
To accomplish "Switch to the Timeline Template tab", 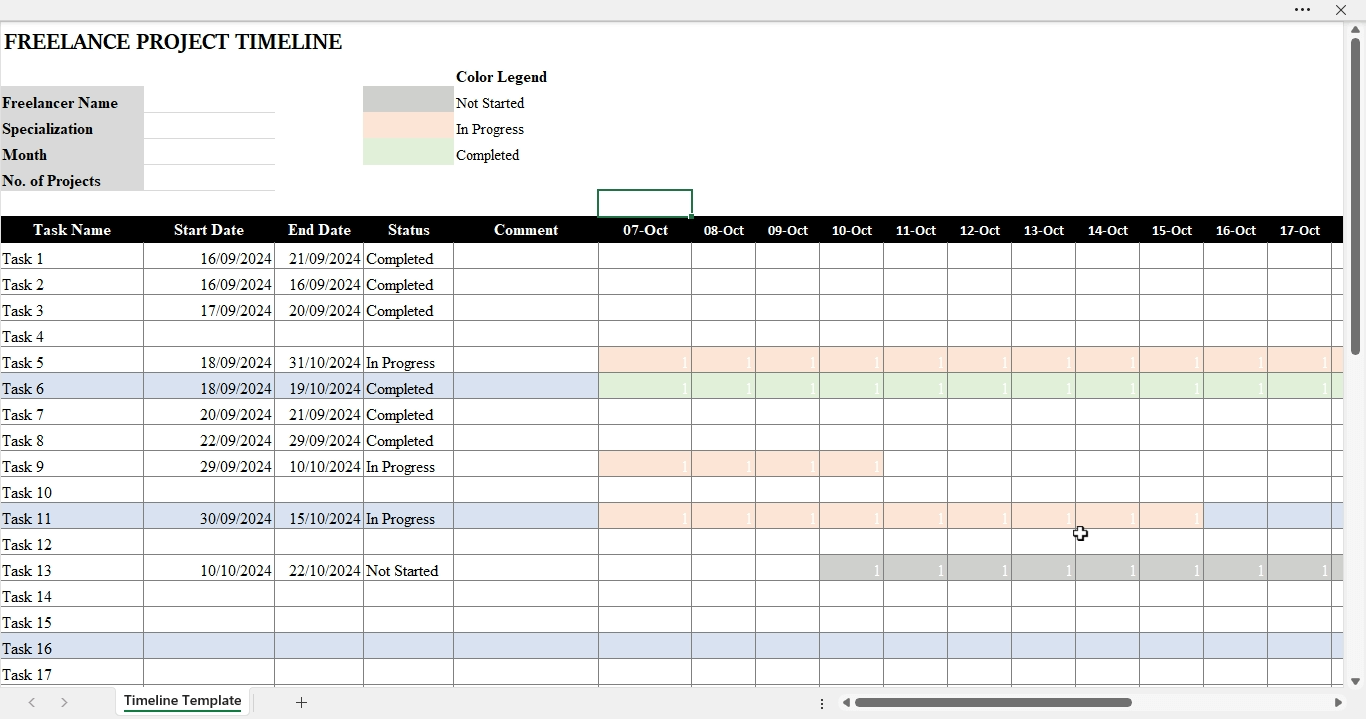I will point(182,701).
